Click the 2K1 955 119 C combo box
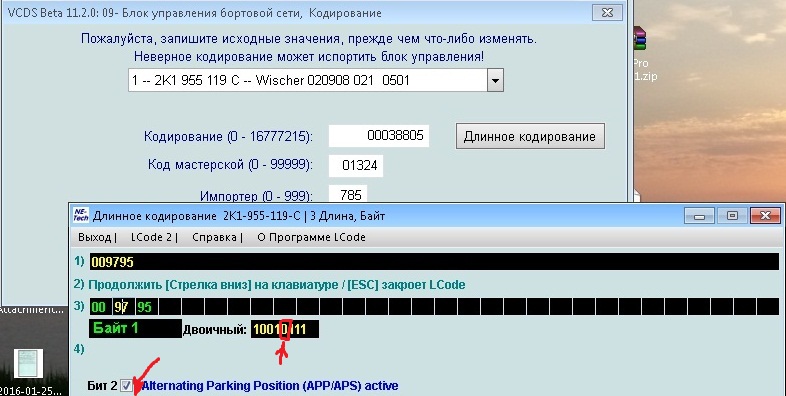This screenshot has width=786, height=396. pos(316,80)
